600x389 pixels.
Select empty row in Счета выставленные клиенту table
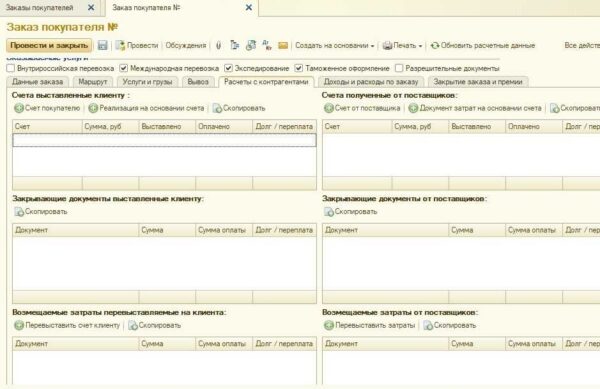coord(165,140)
